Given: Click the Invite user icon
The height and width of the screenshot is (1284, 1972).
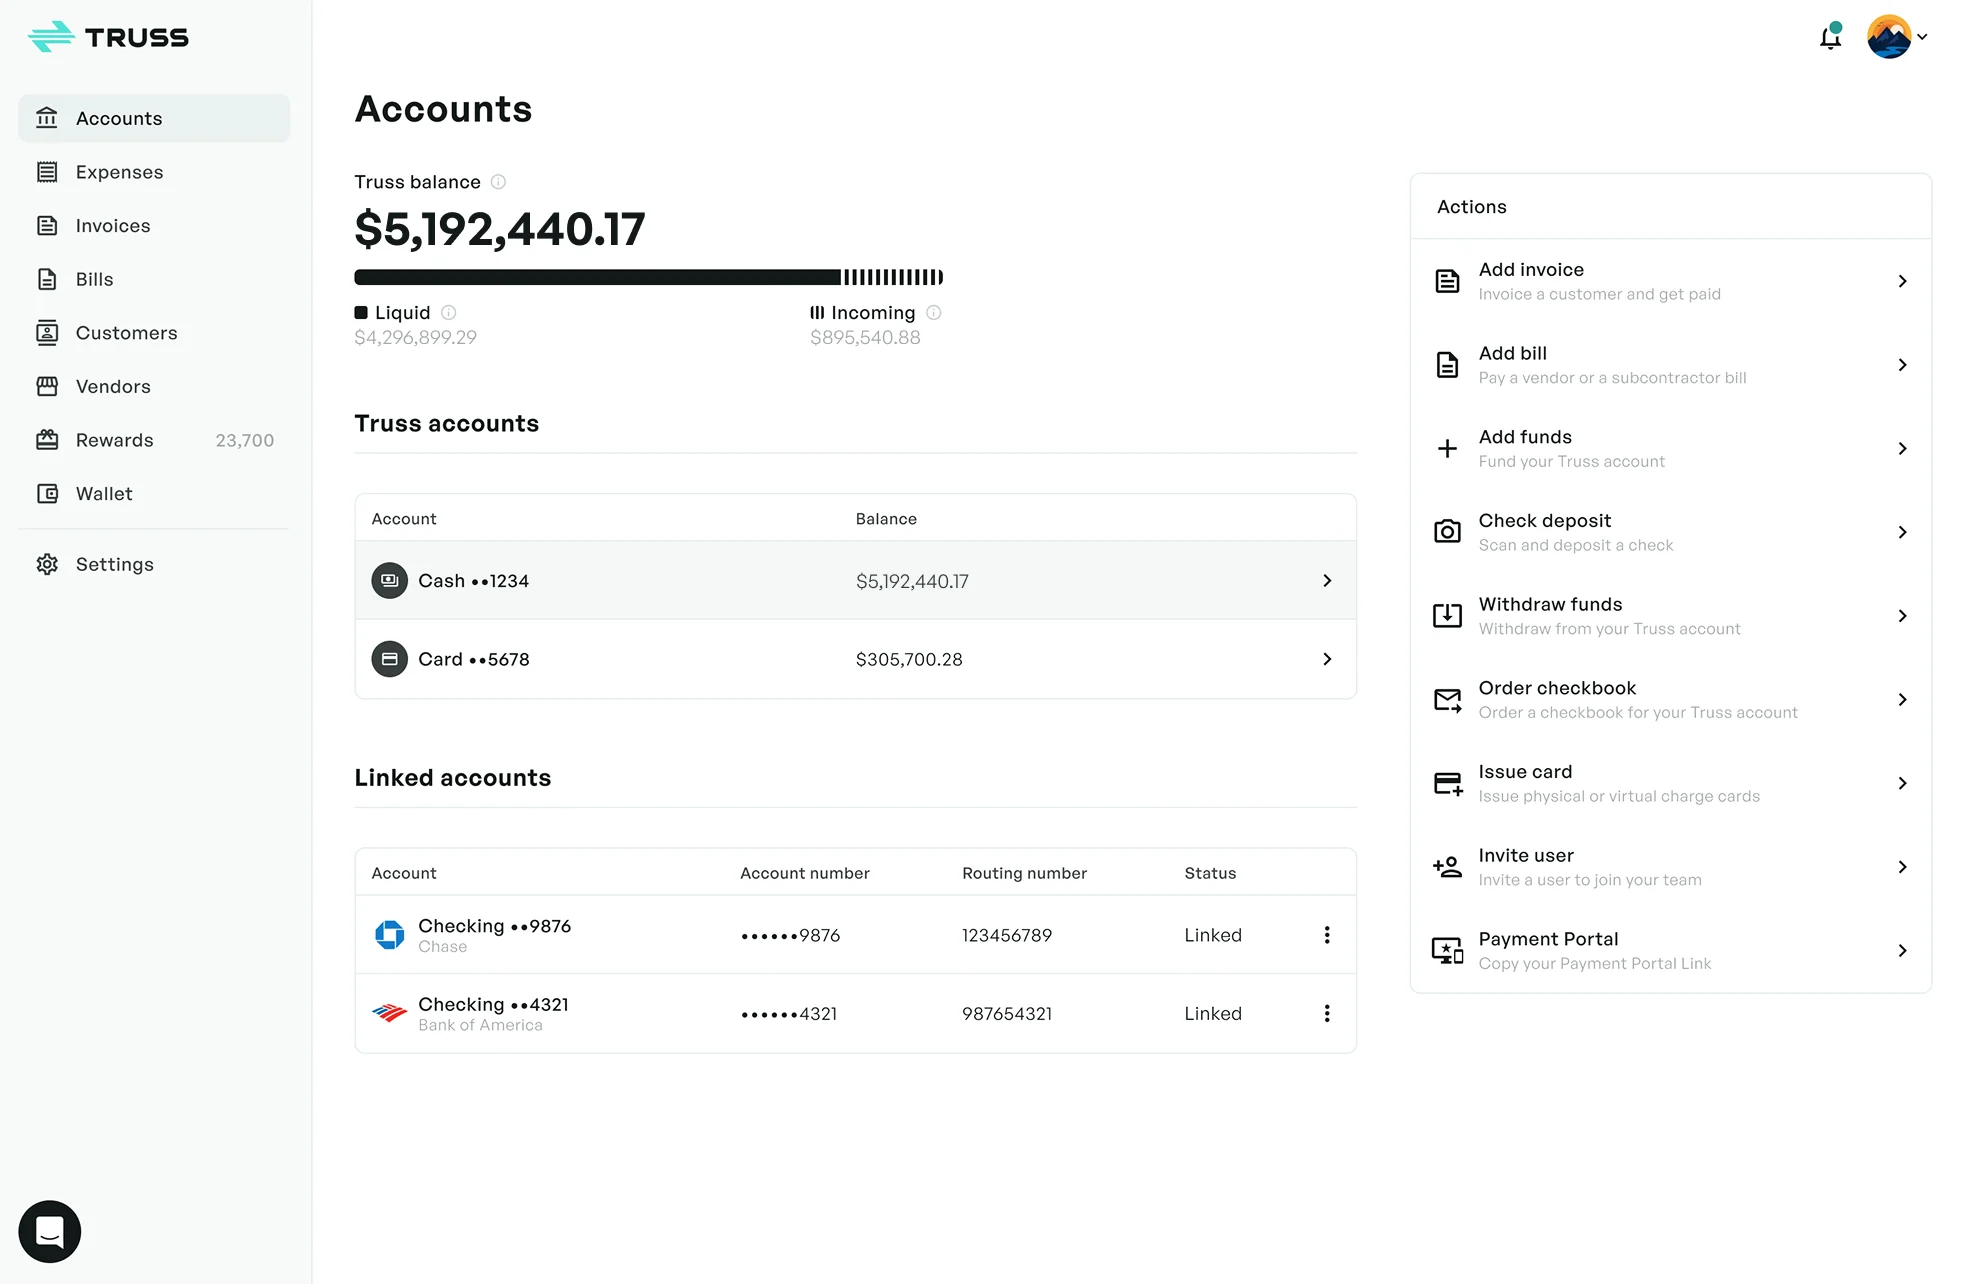Looking at the screenshot, I should pyautogui.click(x=1447, y=867).
